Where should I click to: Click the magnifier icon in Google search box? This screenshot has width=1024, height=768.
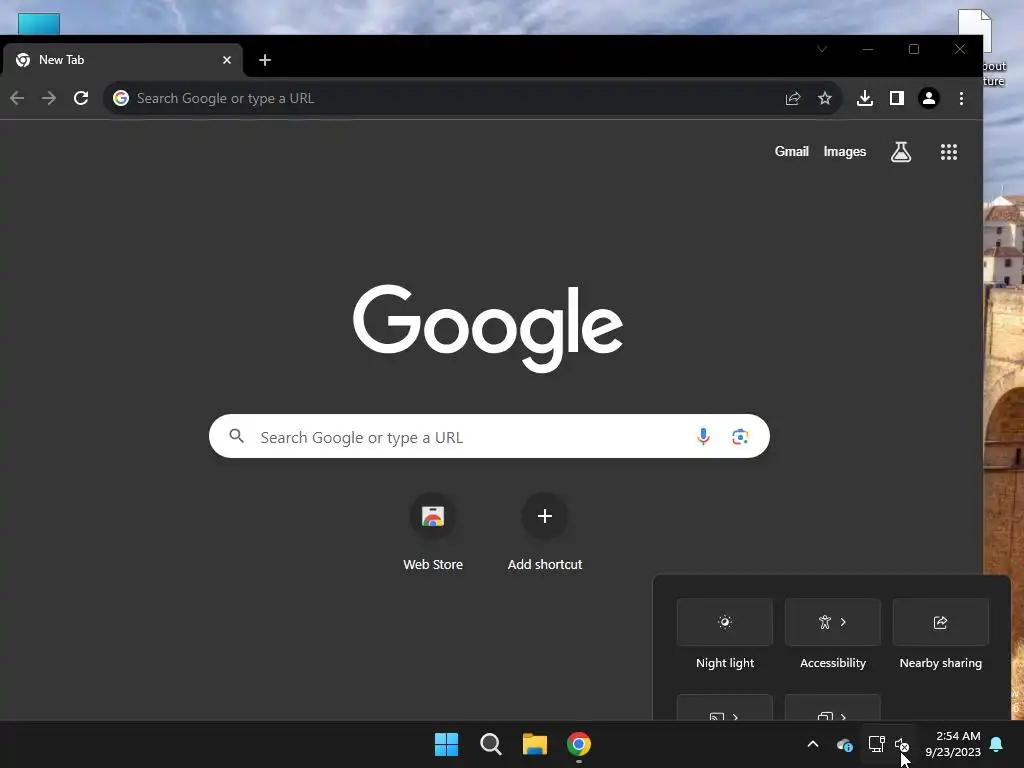[x=236, y=436]
